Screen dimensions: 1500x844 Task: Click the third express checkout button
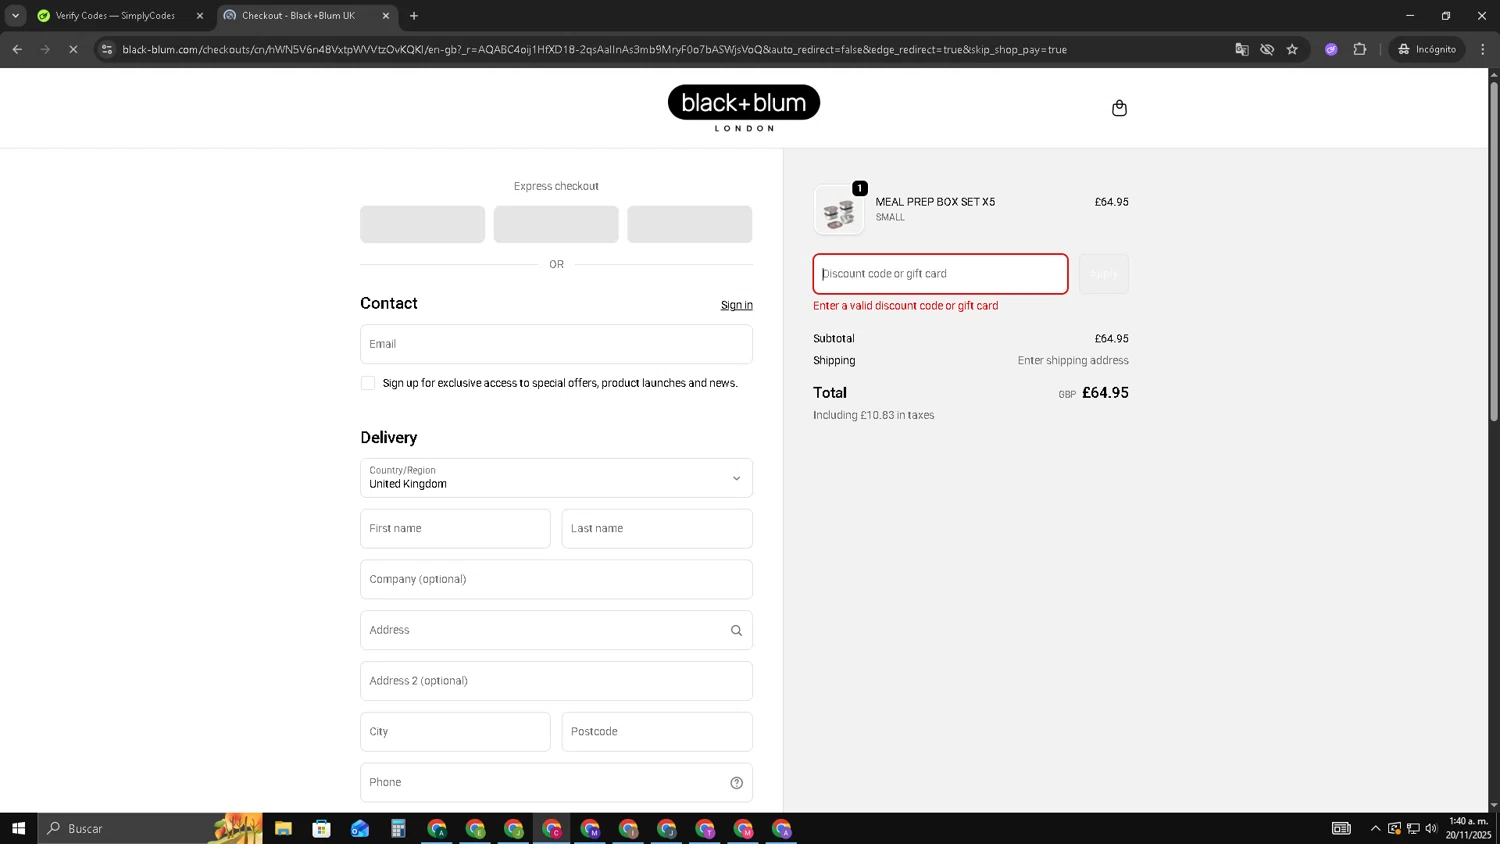point(690,224)
